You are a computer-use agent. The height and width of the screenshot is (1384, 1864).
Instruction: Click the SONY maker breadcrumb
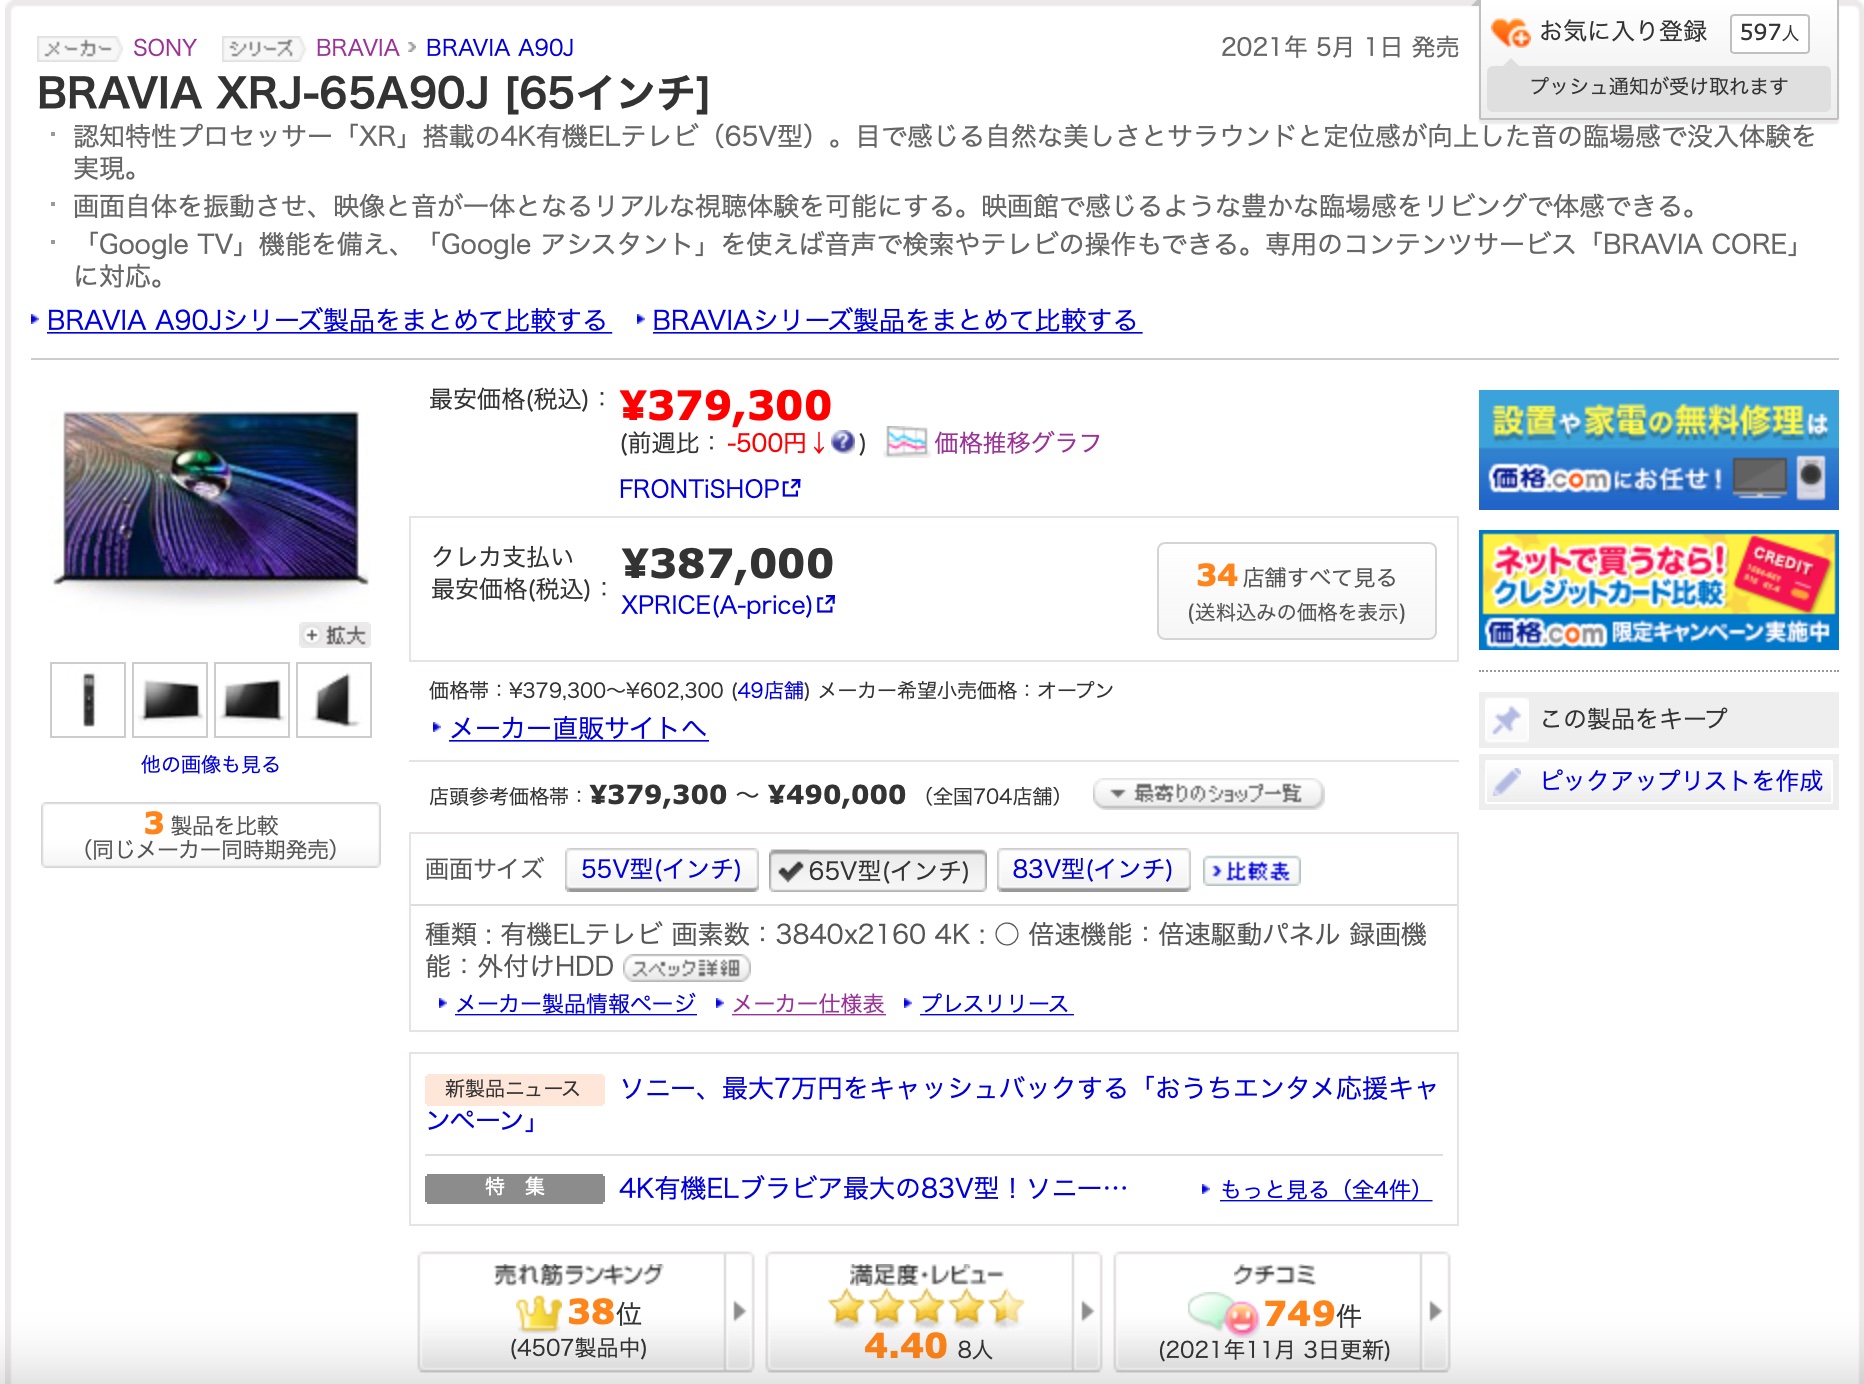[164, 48]
